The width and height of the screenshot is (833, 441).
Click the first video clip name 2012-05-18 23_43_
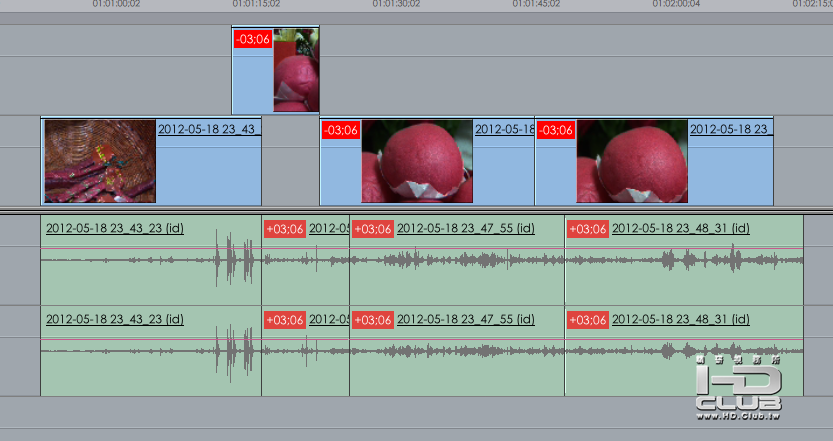tap(209, 129)
